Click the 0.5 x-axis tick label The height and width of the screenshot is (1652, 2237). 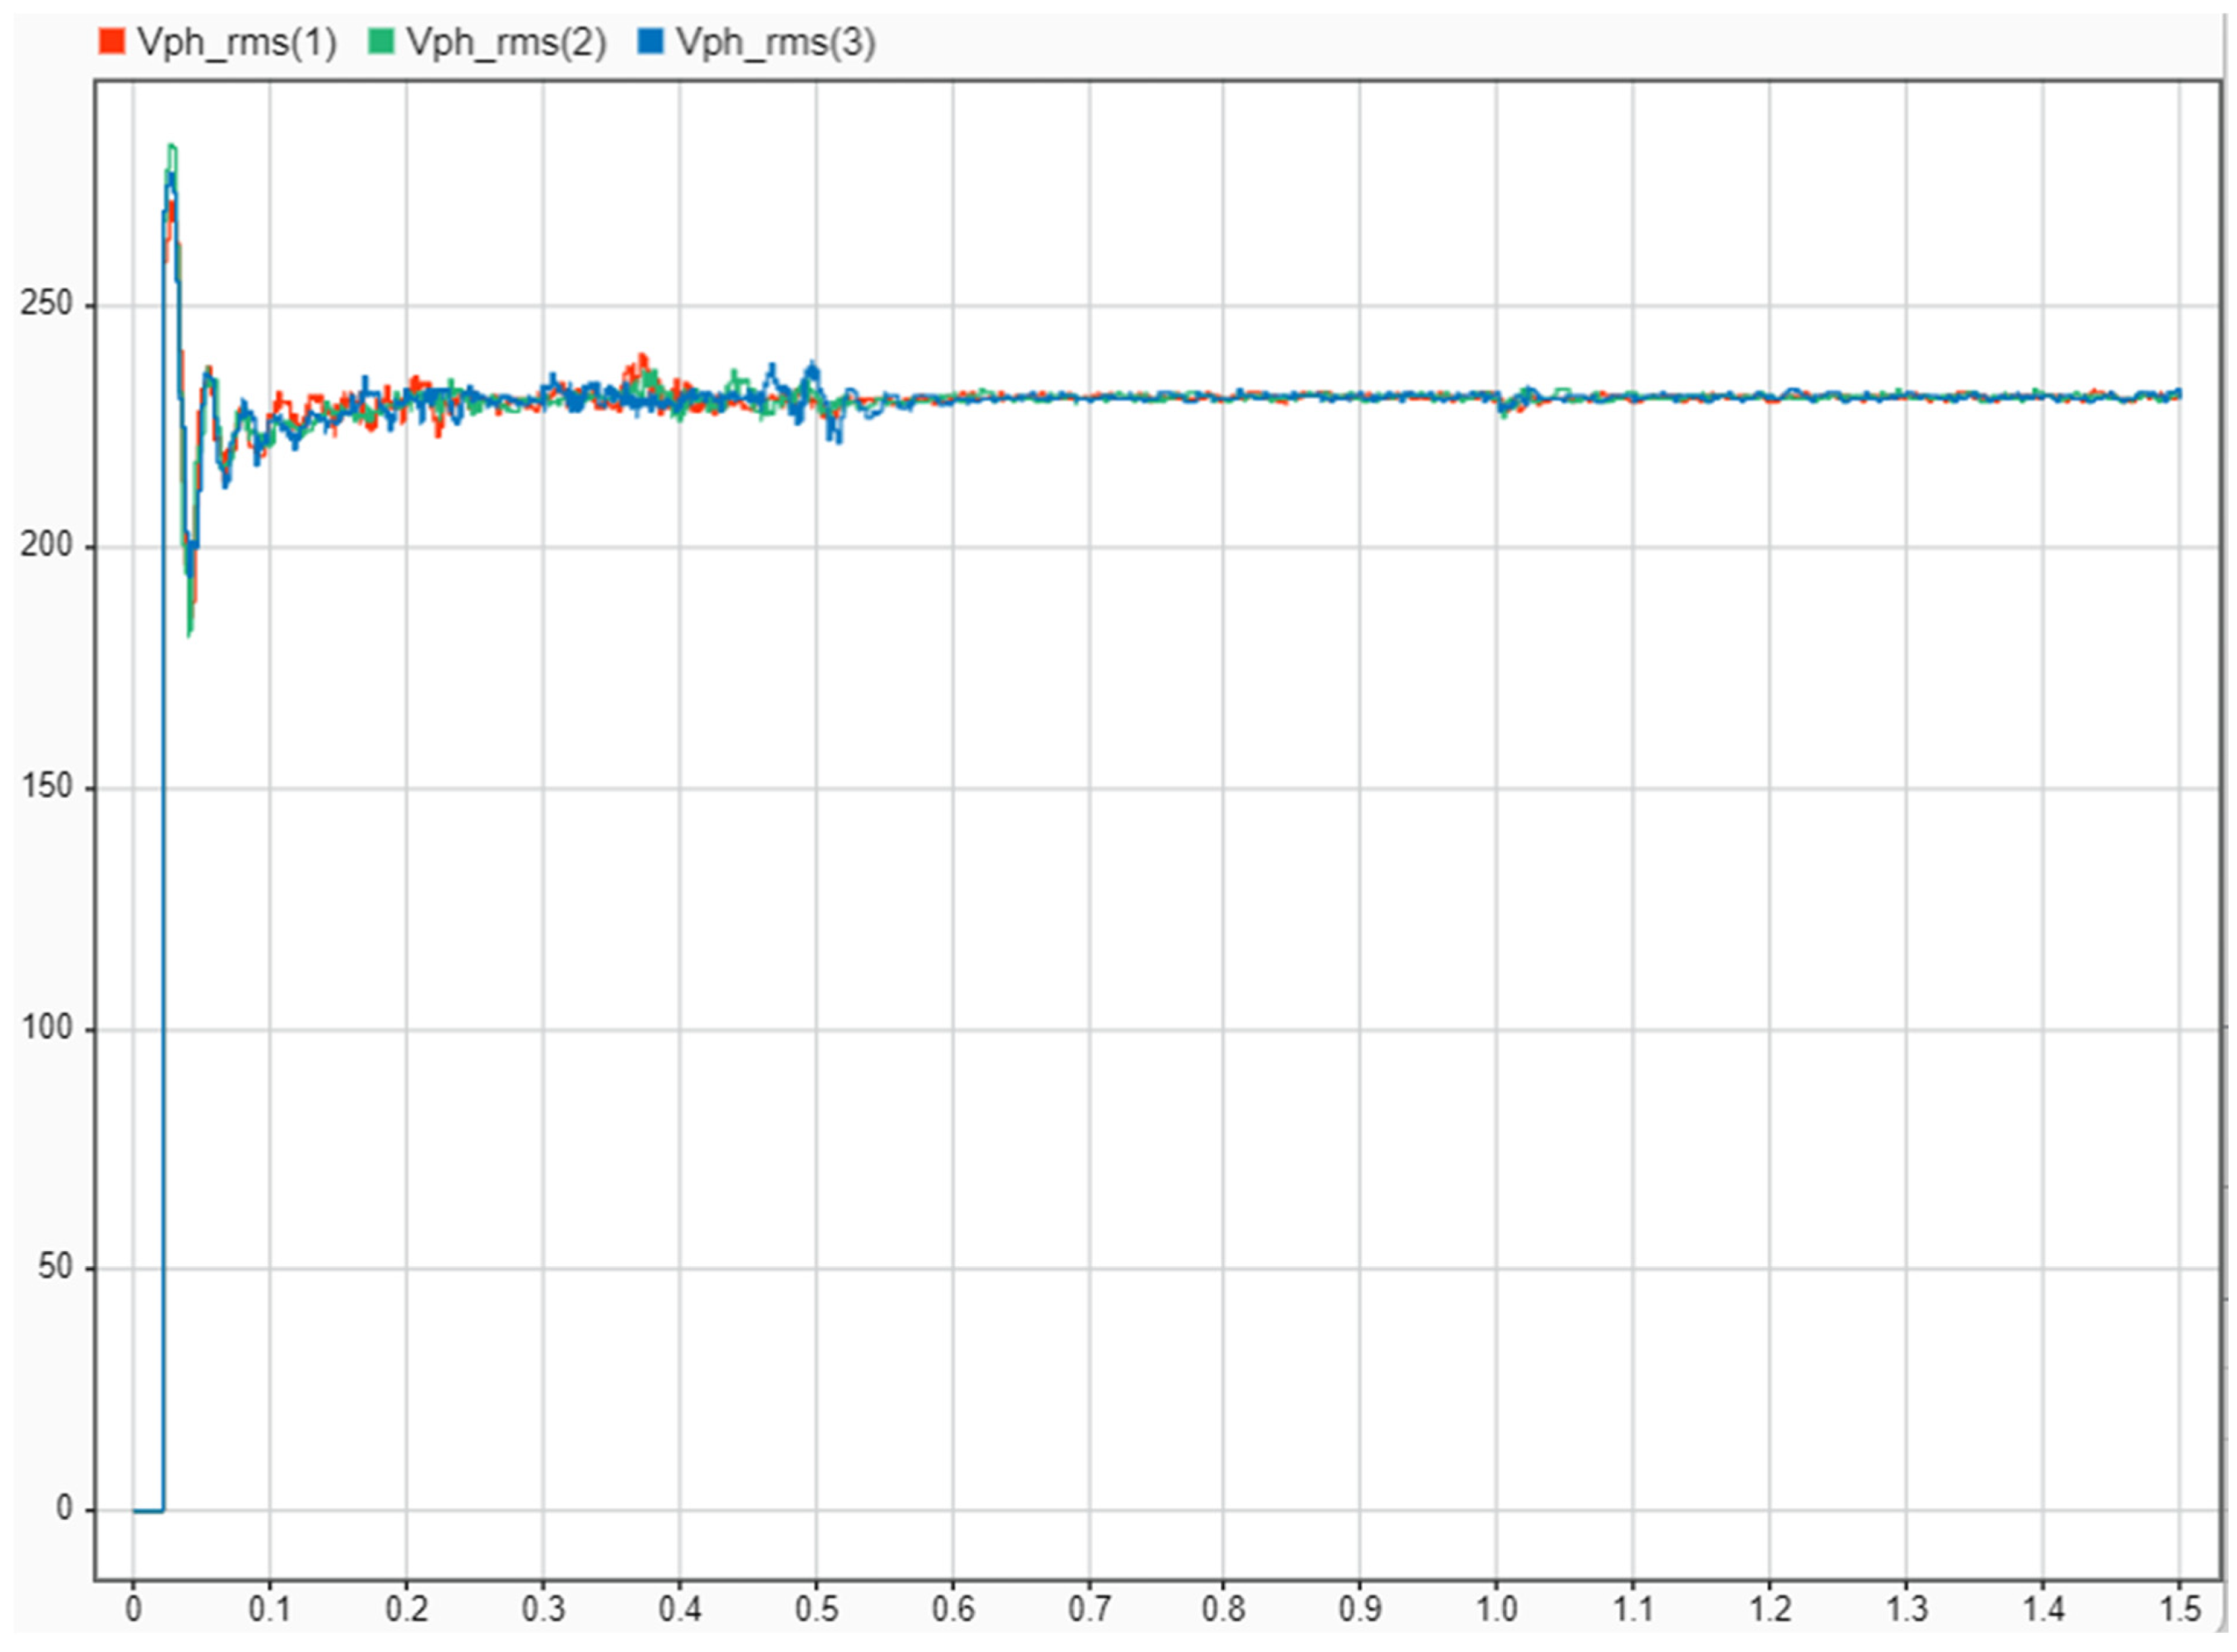(x=816, y=1609)
